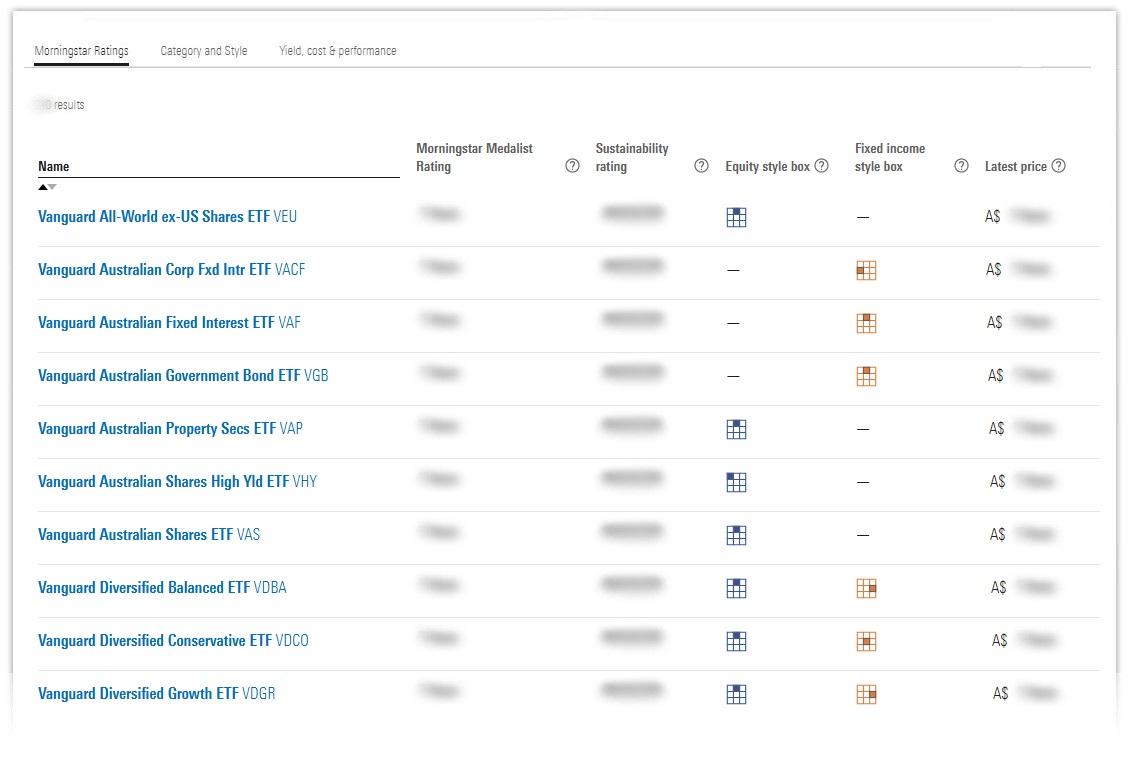Open Vanguard Australian Corp Fxd Intr ETF VACF

[x=171, y=270]
